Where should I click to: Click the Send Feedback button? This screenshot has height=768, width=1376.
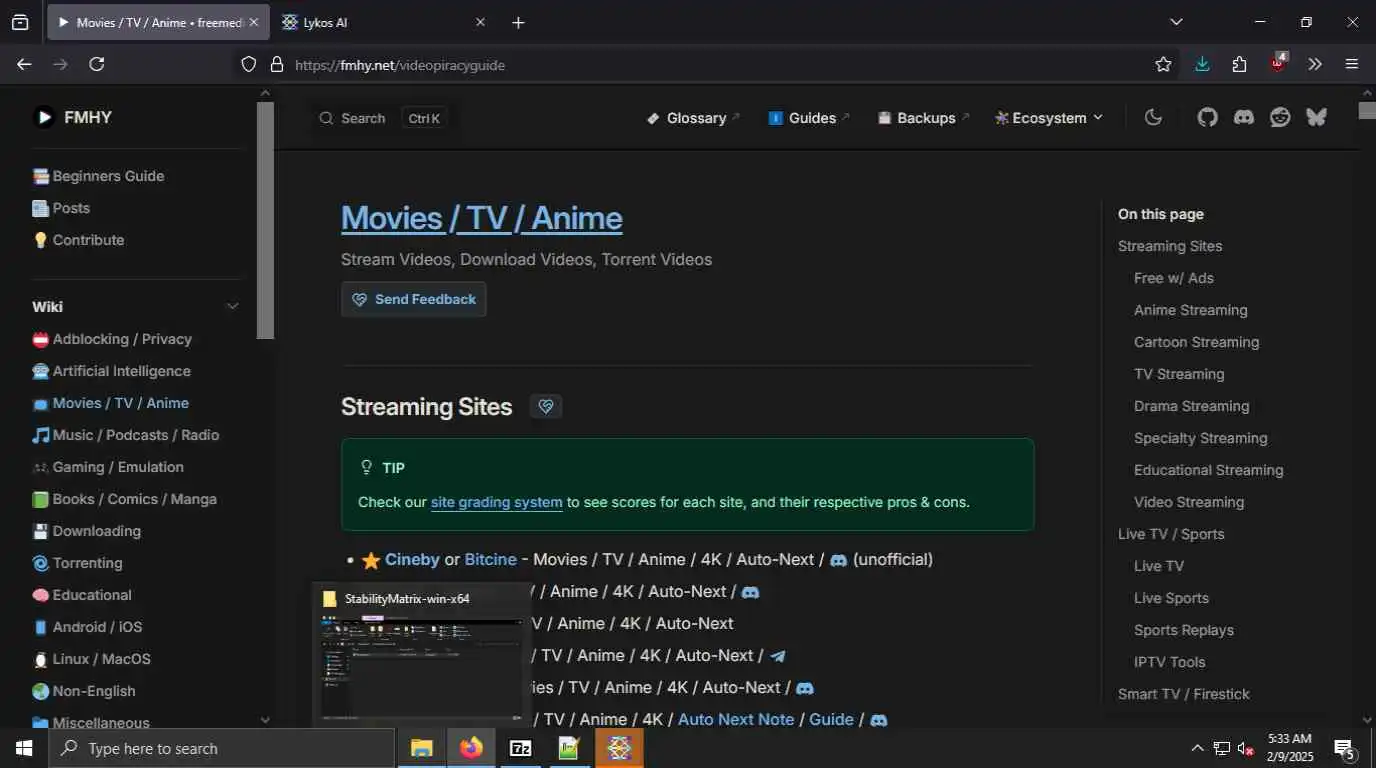tap(414, 299)
